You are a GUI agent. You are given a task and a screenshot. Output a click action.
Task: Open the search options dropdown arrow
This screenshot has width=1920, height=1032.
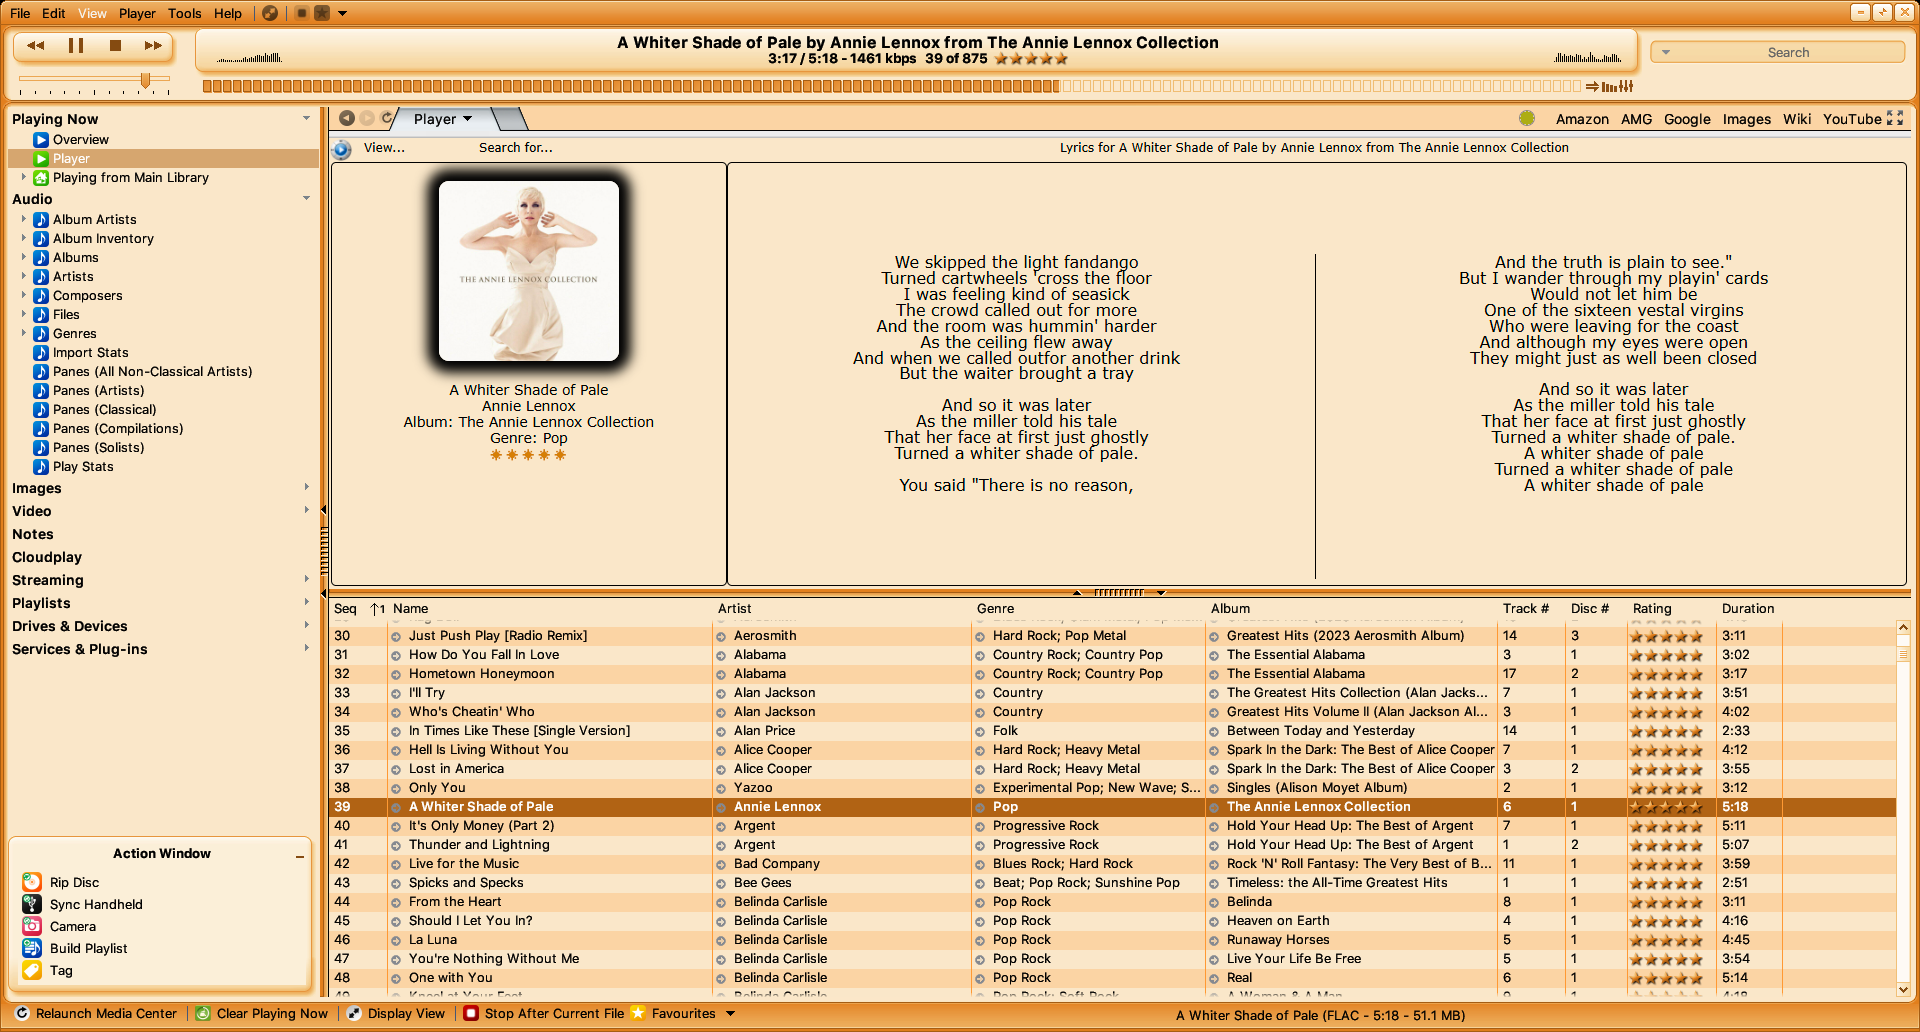pyautogui.click(x=1666, y=52)
